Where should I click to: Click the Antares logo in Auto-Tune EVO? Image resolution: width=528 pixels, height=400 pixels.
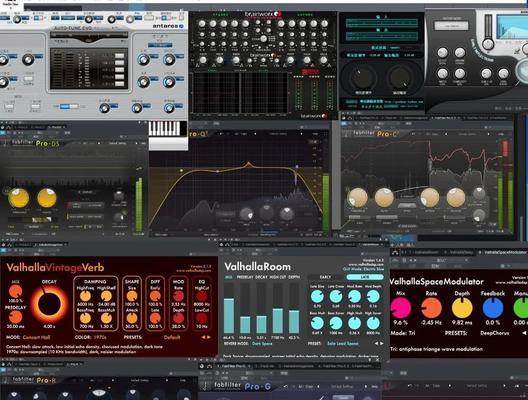click(168, 26)
